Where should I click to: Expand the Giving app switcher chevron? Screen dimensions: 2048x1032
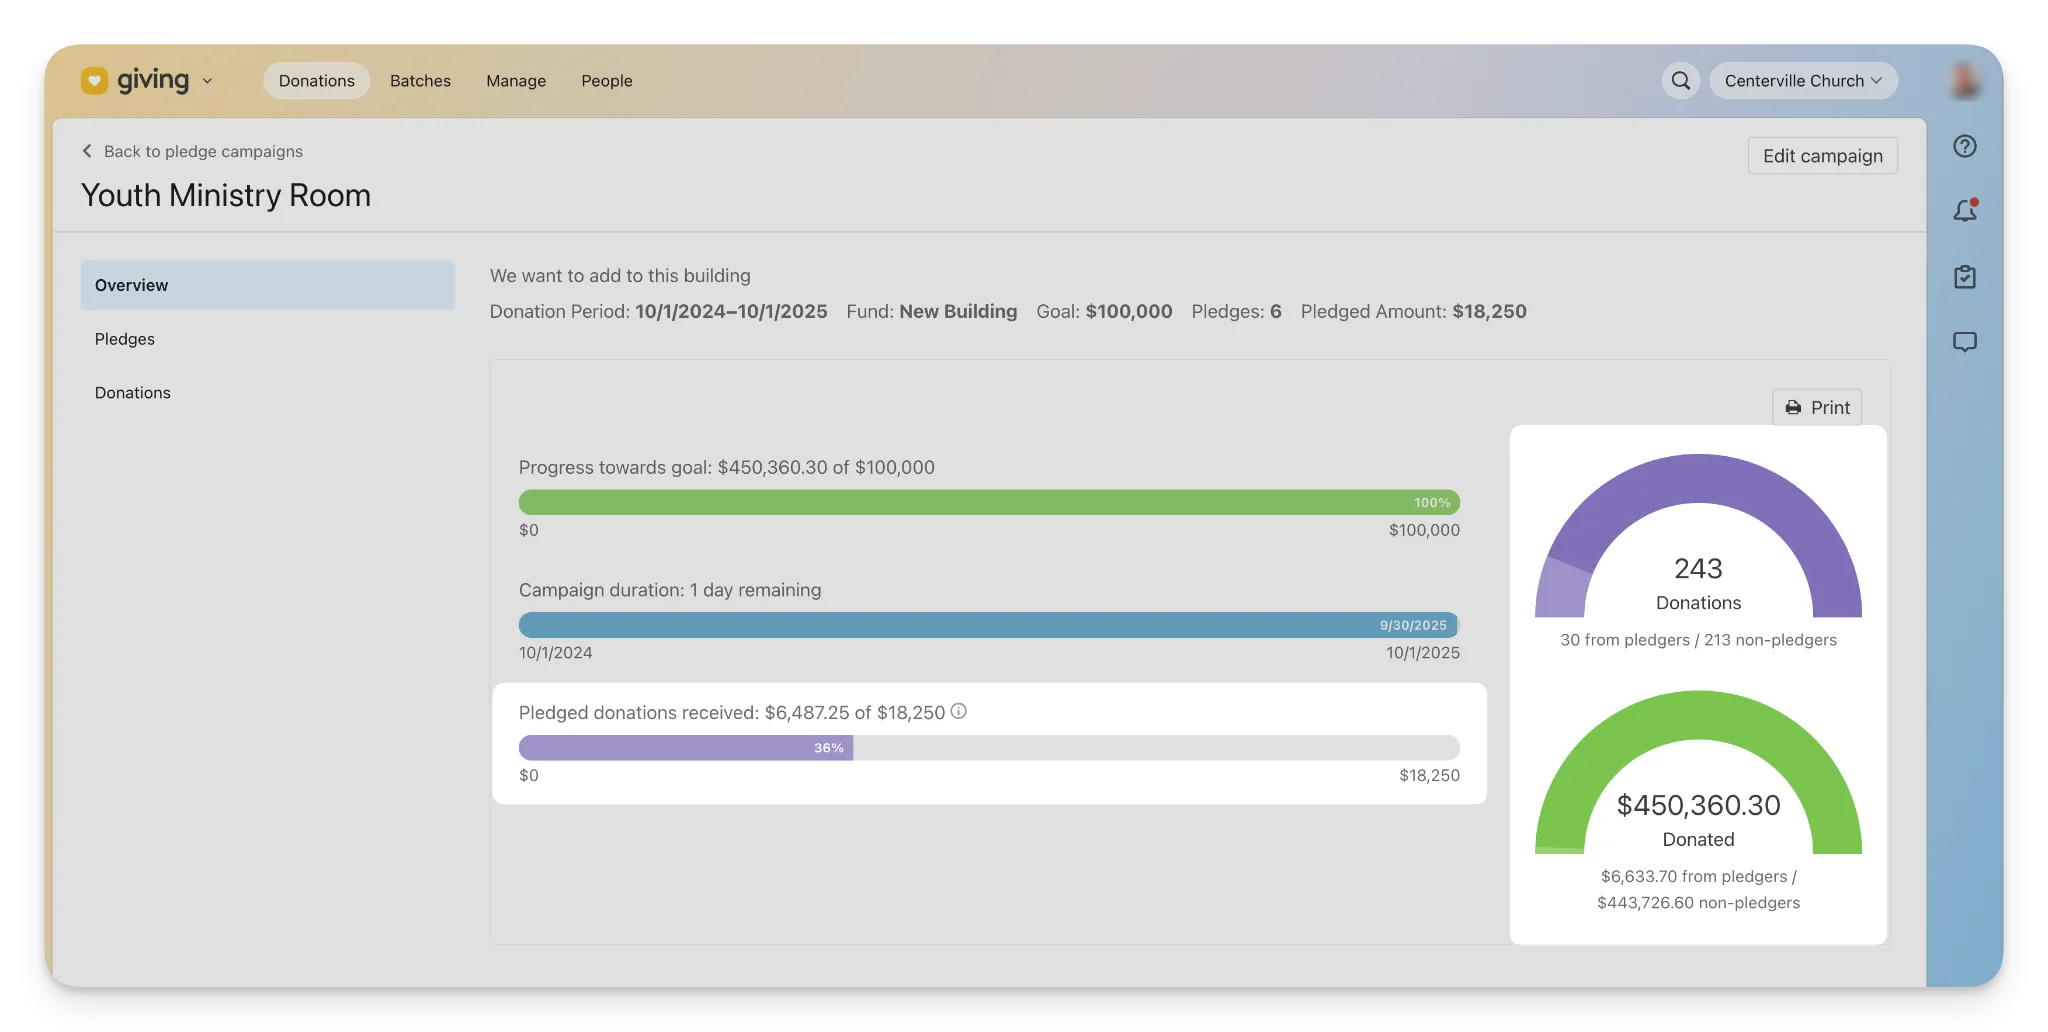[x=207, y=81]
